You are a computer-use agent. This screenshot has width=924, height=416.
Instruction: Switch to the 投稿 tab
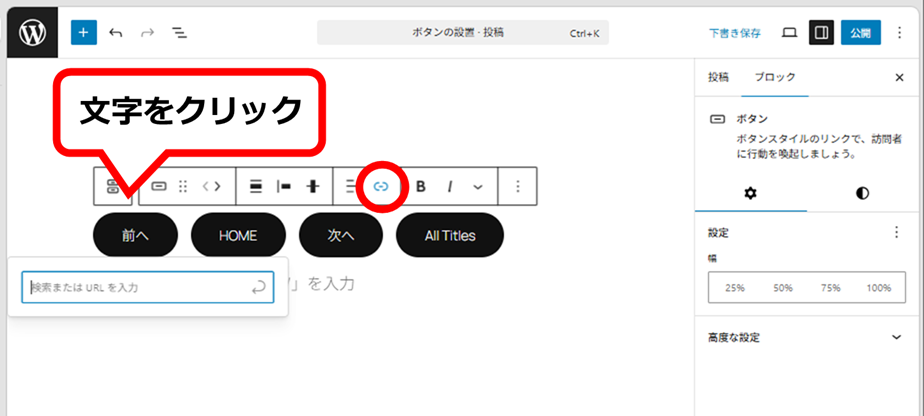click(718, 77)
